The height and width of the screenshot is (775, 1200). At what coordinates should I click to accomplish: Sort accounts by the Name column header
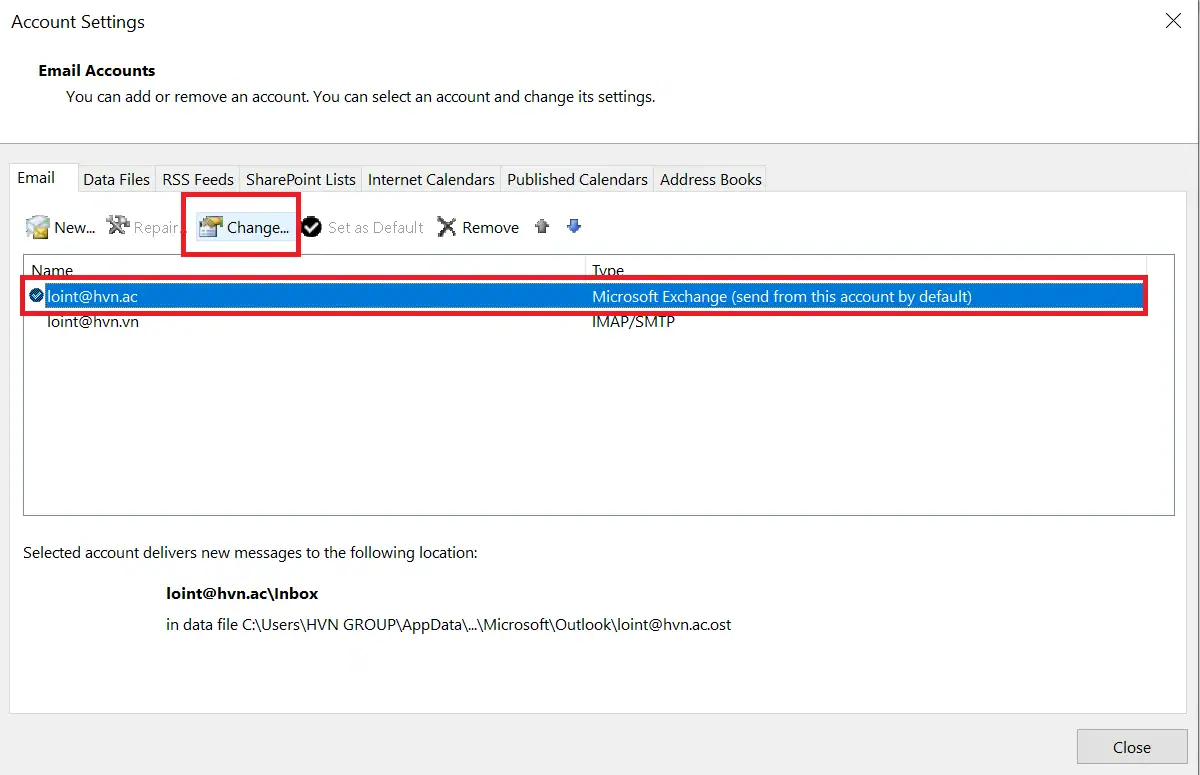(x=300, y=270)
